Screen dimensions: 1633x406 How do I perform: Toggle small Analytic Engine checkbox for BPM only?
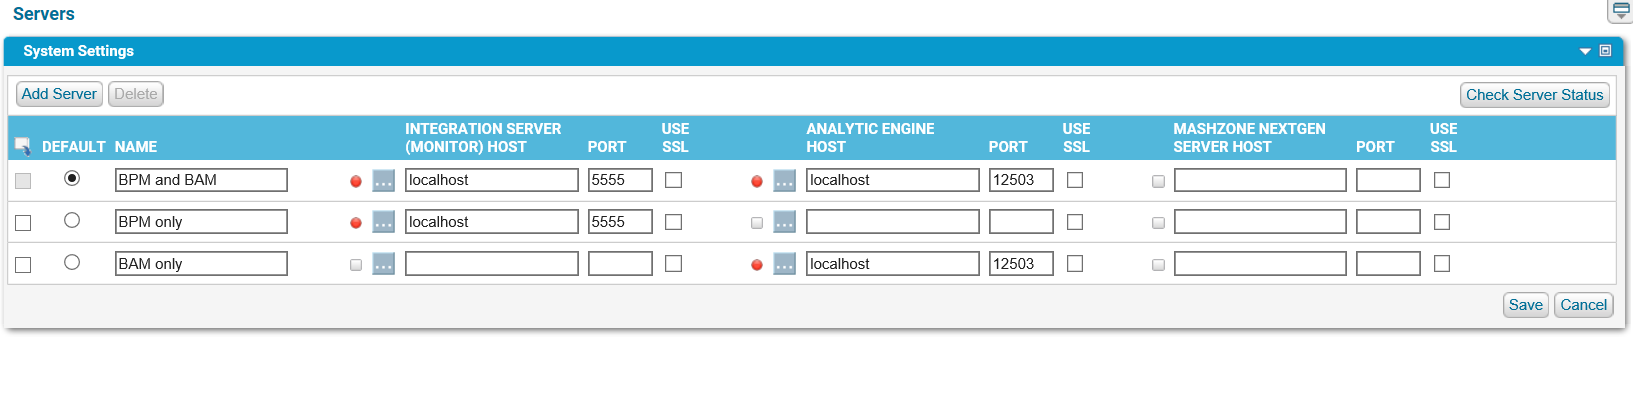tap(757, 223)
